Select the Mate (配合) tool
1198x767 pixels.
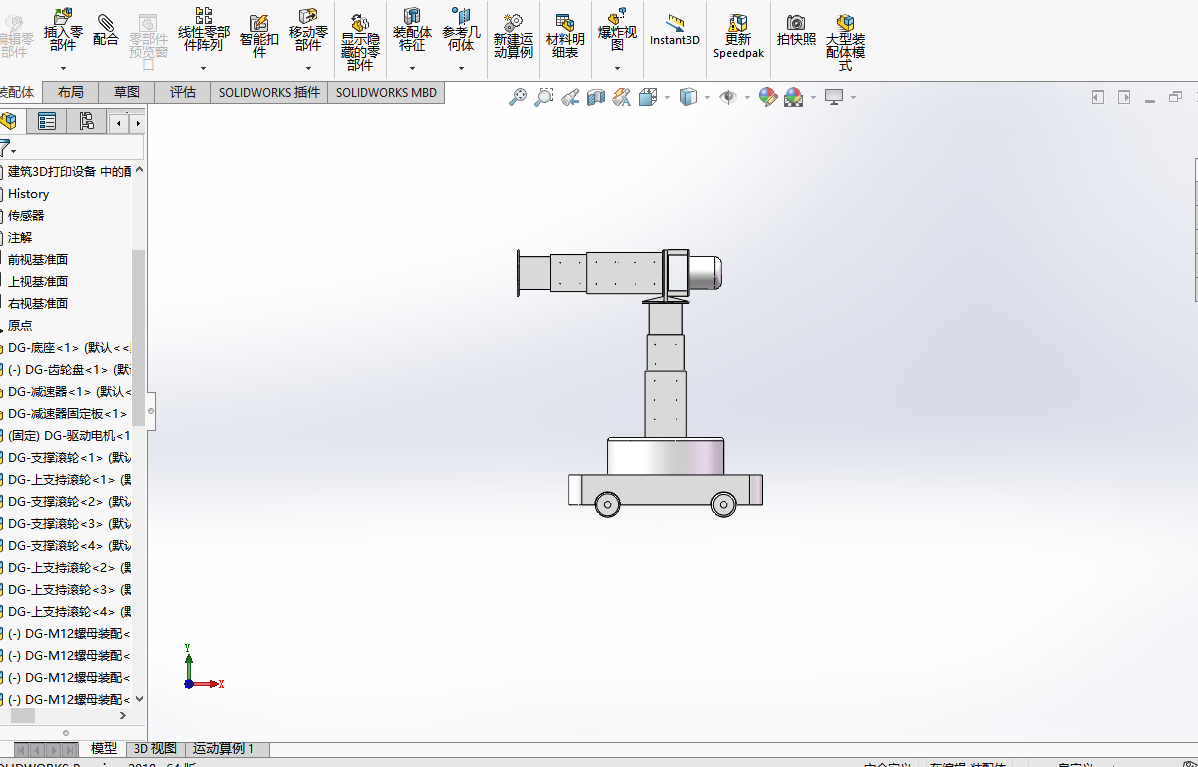point(105,29)
